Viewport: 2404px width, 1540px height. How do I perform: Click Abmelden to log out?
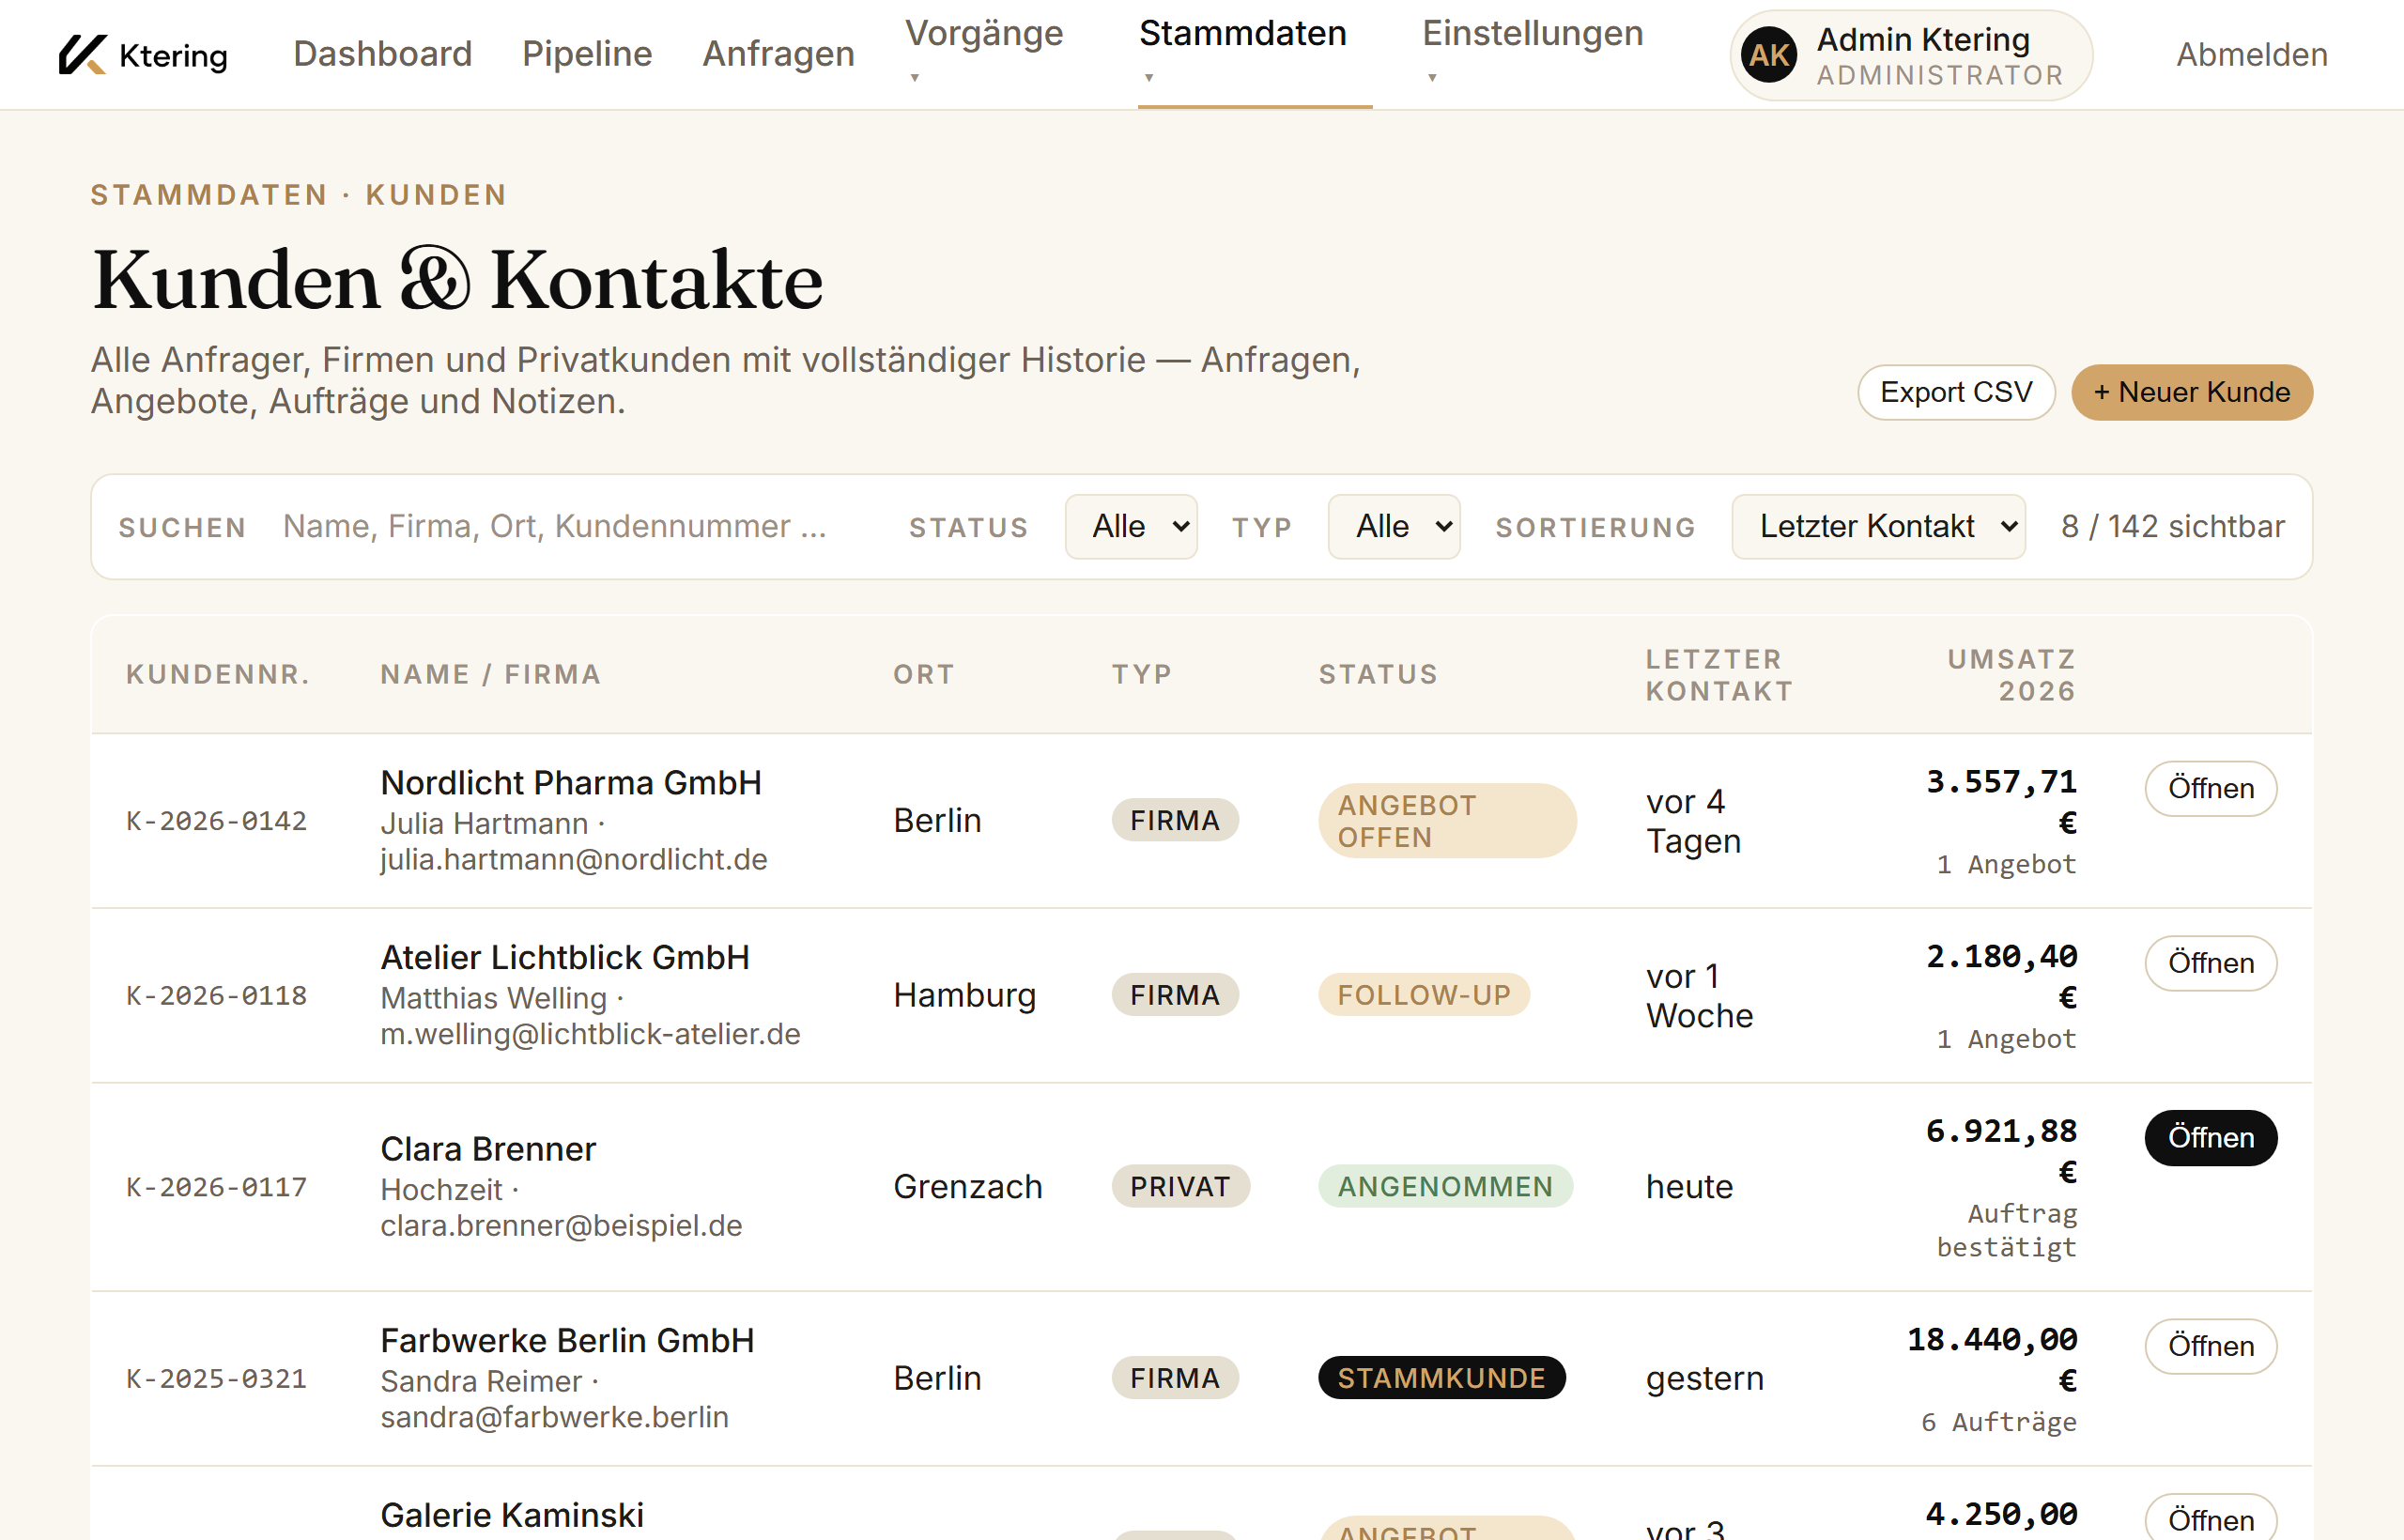coord(2250,55)
